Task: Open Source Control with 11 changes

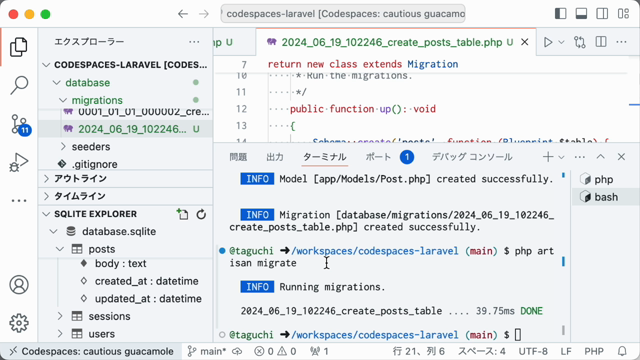Action: (19, 124)
